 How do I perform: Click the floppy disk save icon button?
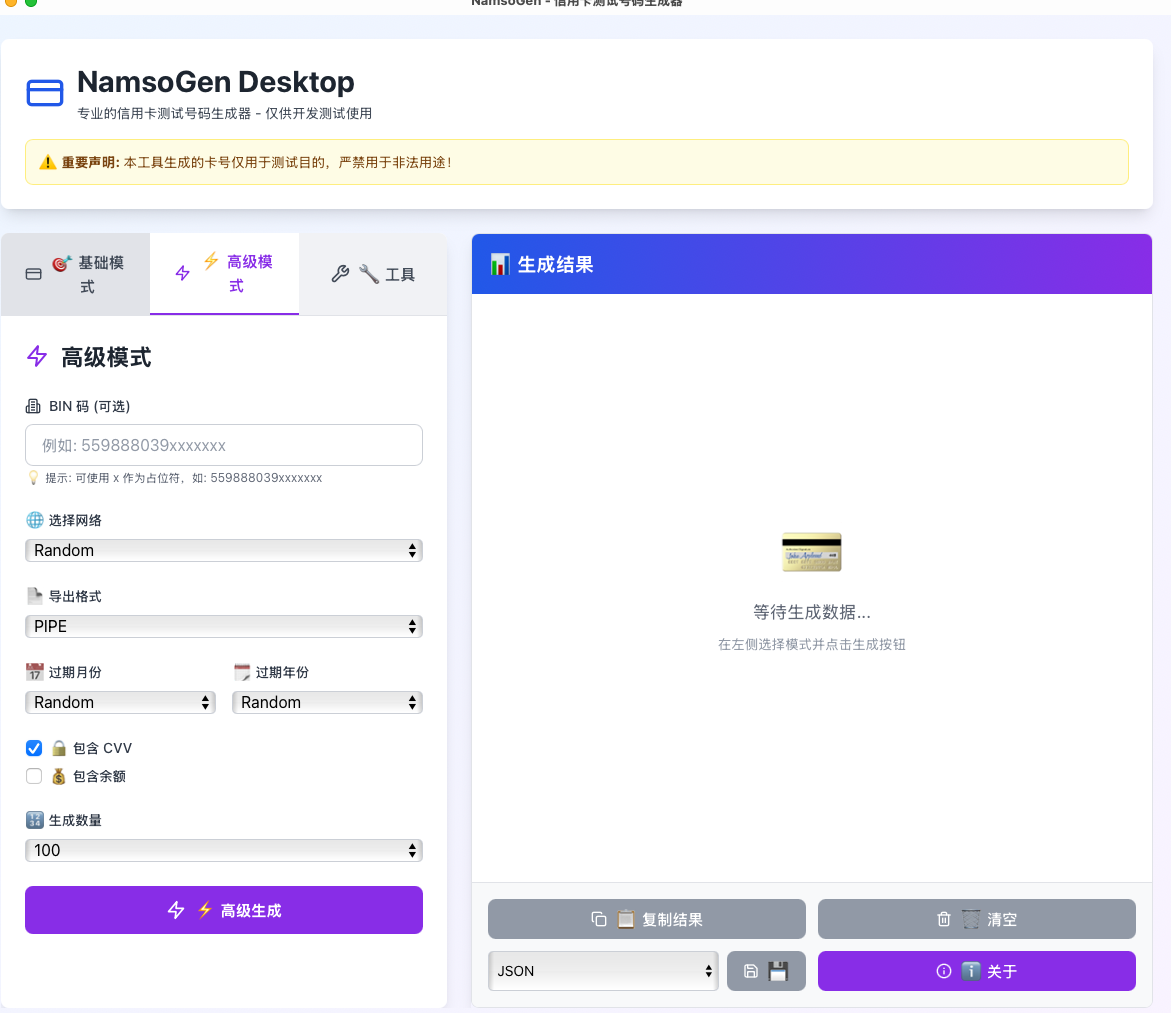pos(766,971)
